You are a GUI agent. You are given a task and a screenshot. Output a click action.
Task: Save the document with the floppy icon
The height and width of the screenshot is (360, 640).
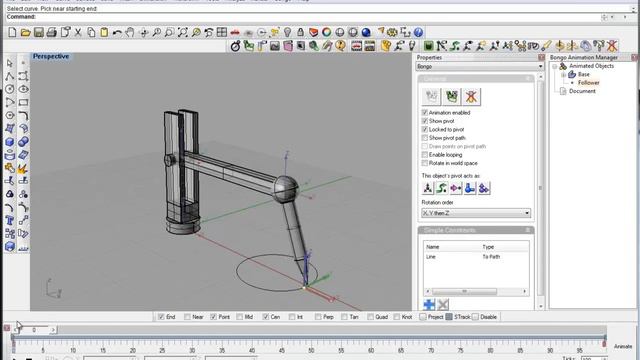(38, 32)
